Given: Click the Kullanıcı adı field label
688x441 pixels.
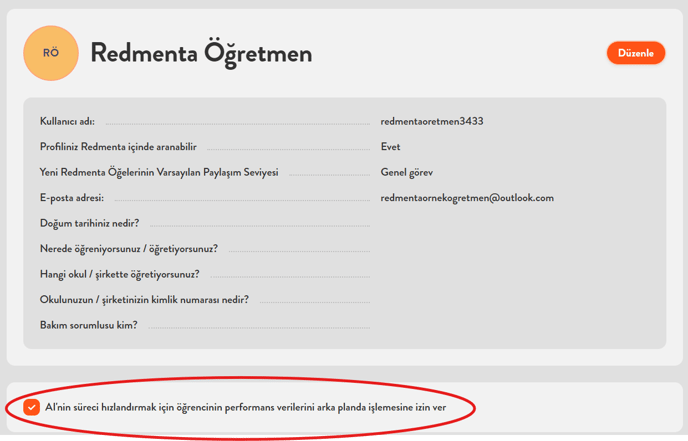Looking at the screenshot, I should click(67, 121).
